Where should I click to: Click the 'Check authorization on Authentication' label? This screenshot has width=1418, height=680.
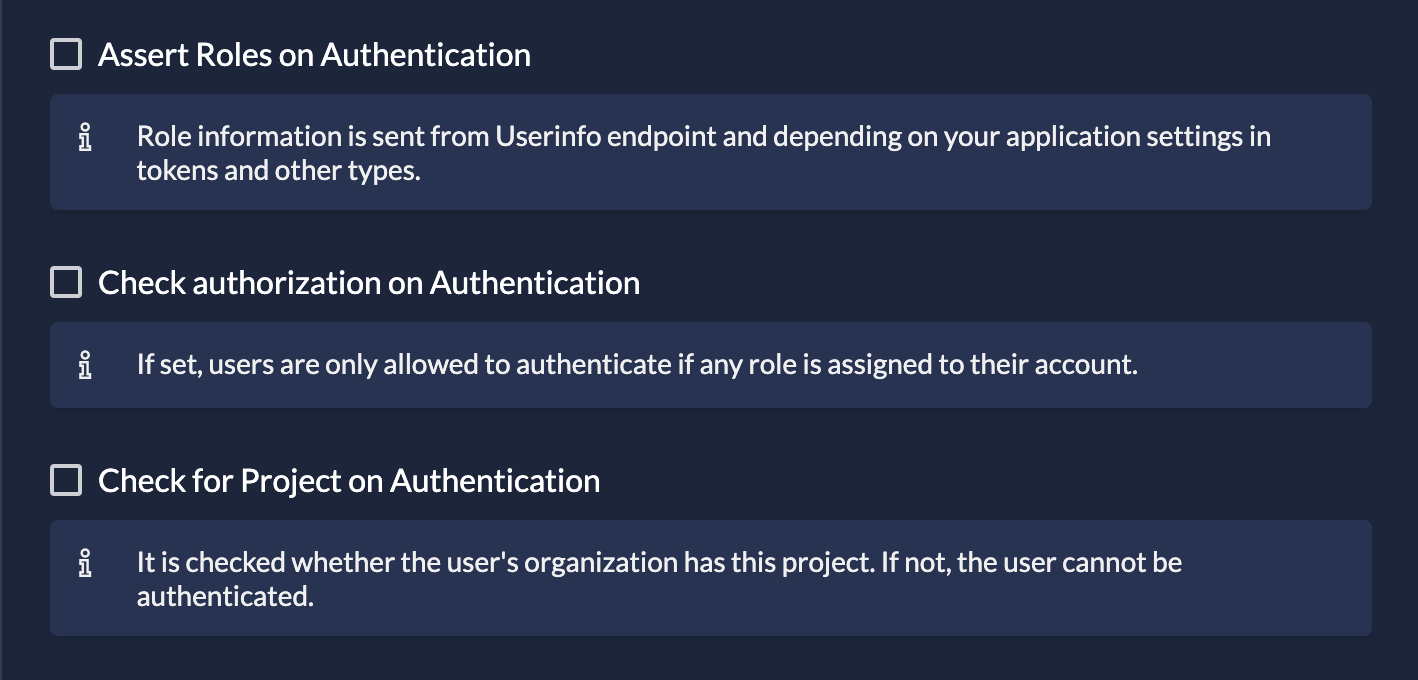coord(369,283)
